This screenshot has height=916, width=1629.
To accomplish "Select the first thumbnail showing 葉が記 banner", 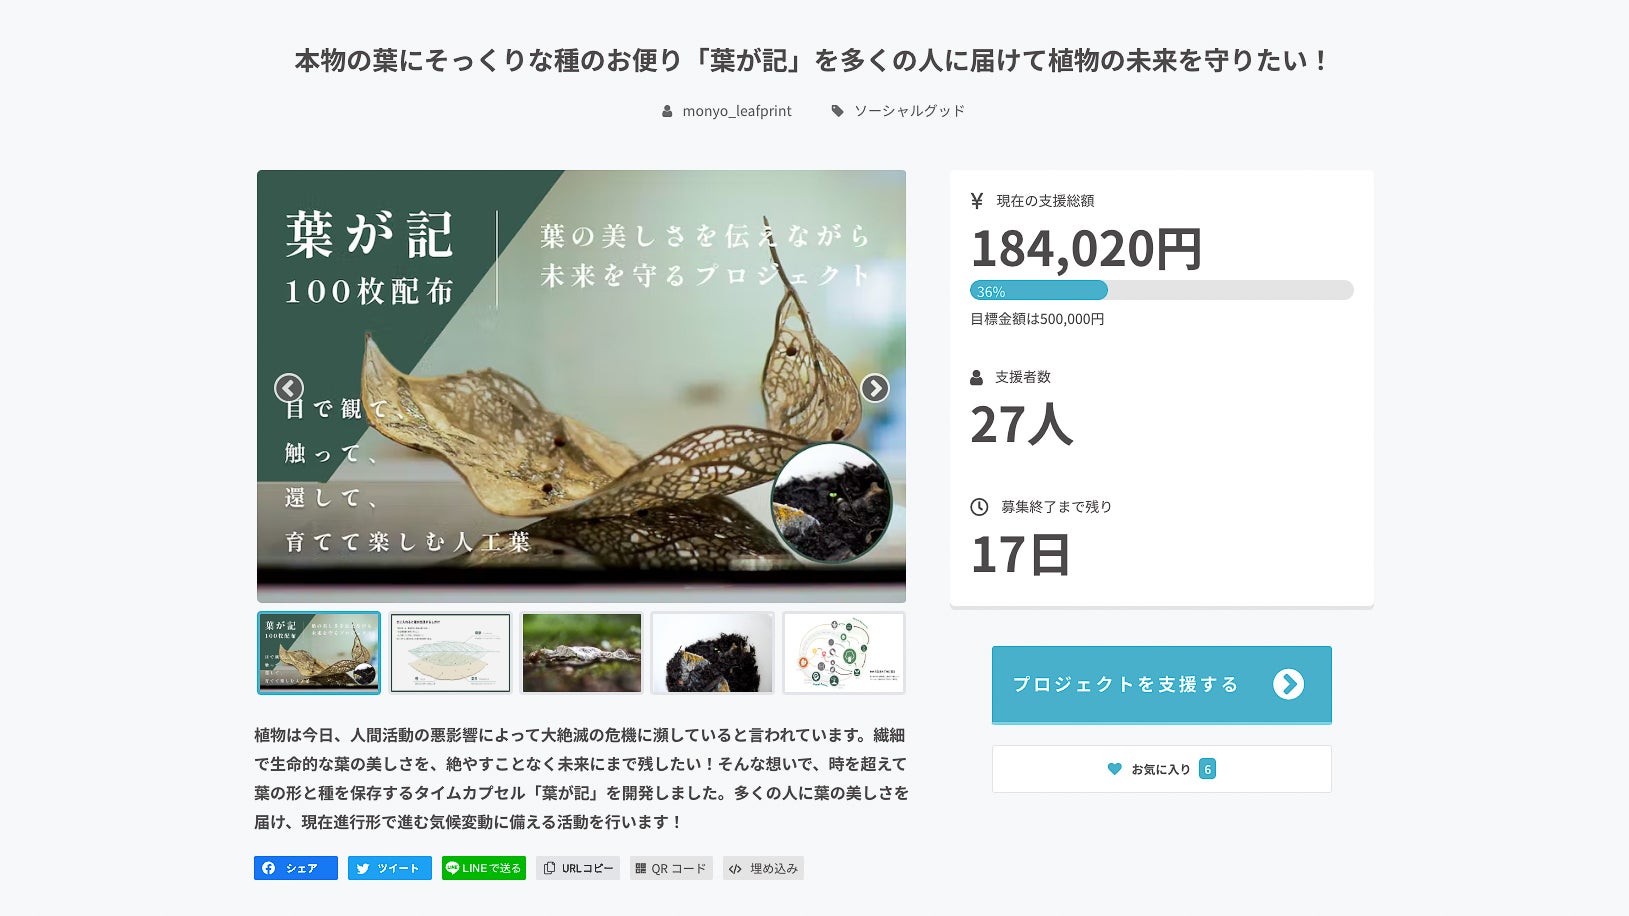I will coord(319,653).
